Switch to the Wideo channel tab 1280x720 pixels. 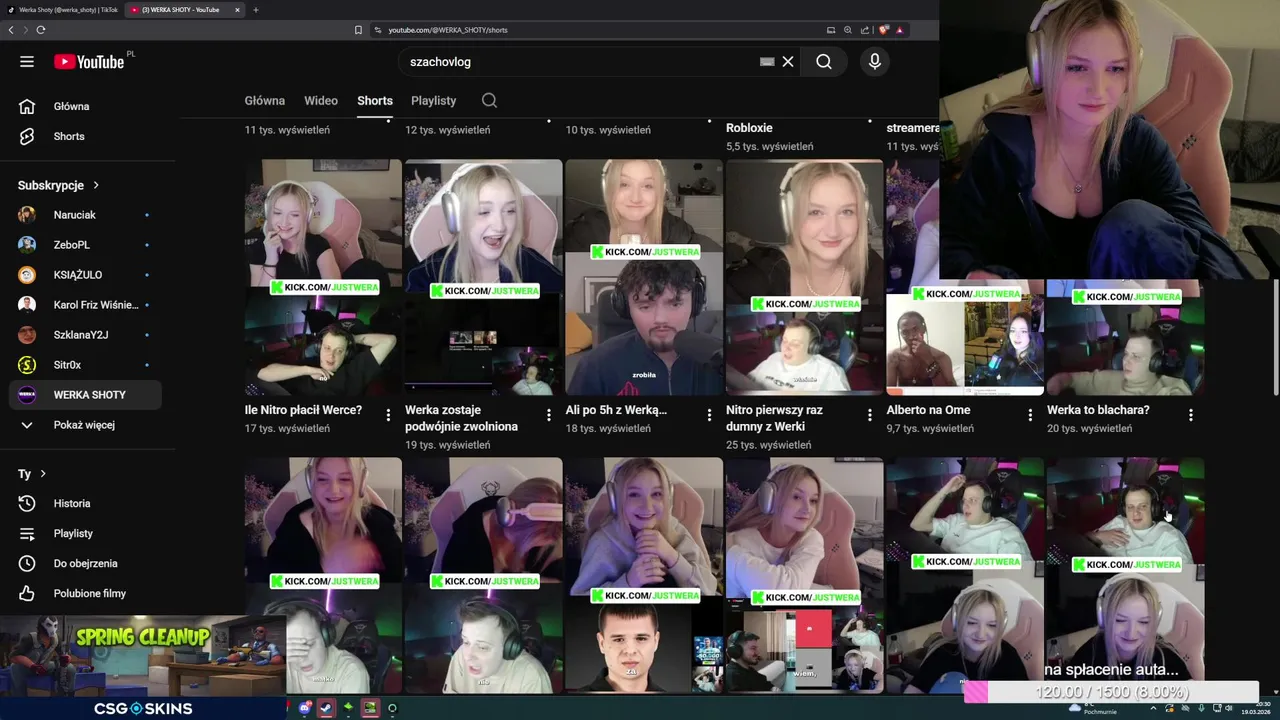click(x=321, y=100)
